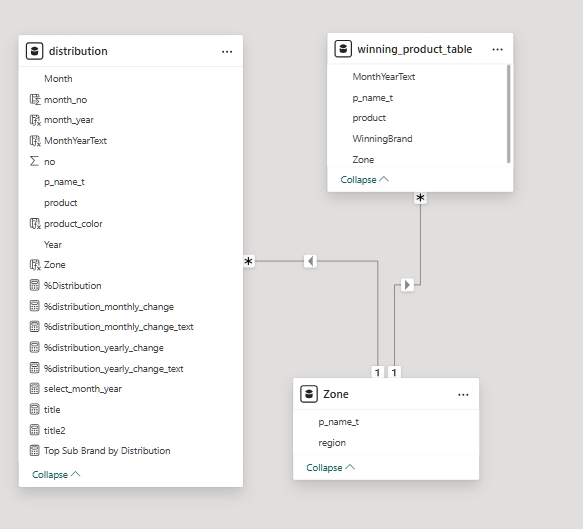
Task: Click the Zone table database icon
Action: point(309,394)
